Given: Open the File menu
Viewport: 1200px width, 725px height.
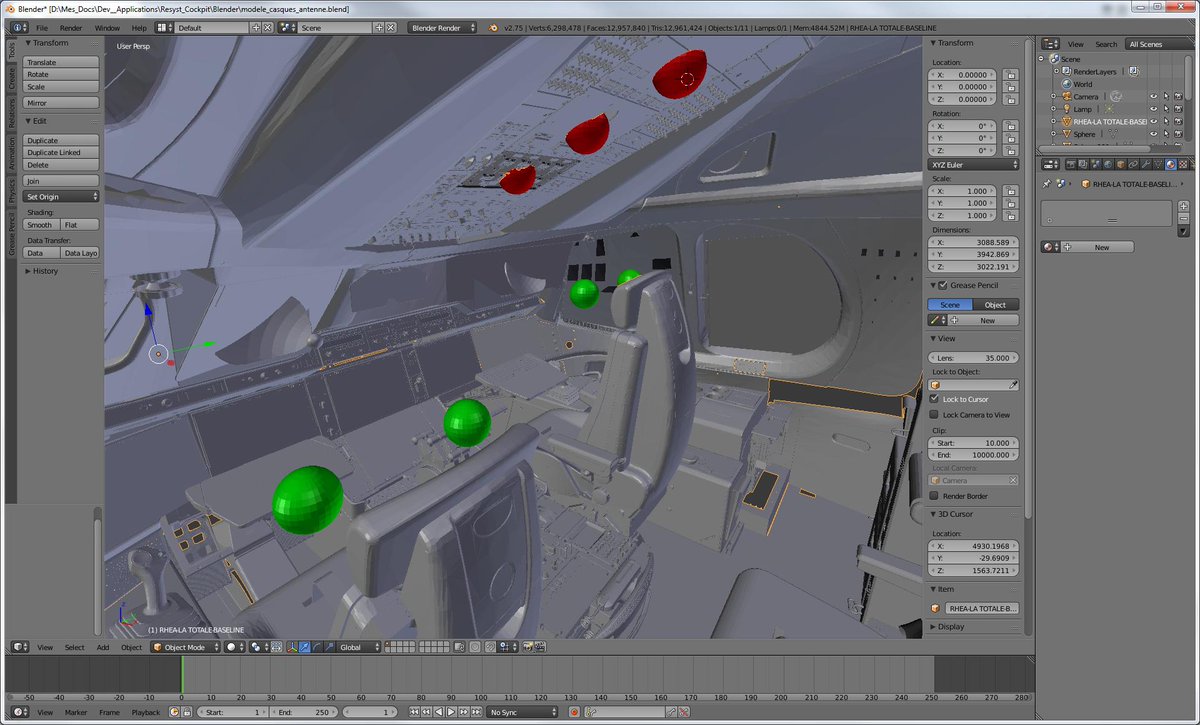Looking at the screenshot, I should [42, 28].
